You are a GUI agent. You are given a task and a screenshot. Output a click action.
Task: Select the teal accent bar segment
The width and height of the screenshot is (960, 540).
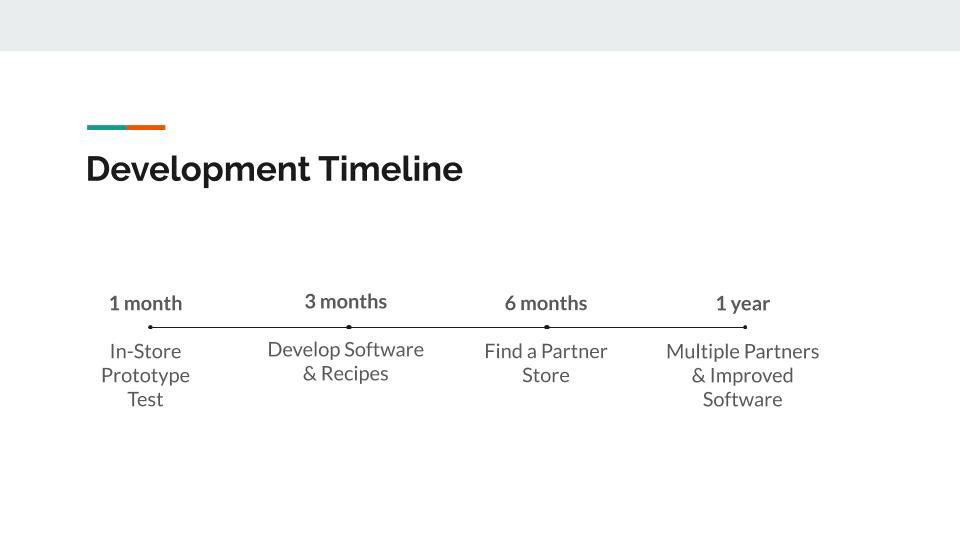[107, 127]
